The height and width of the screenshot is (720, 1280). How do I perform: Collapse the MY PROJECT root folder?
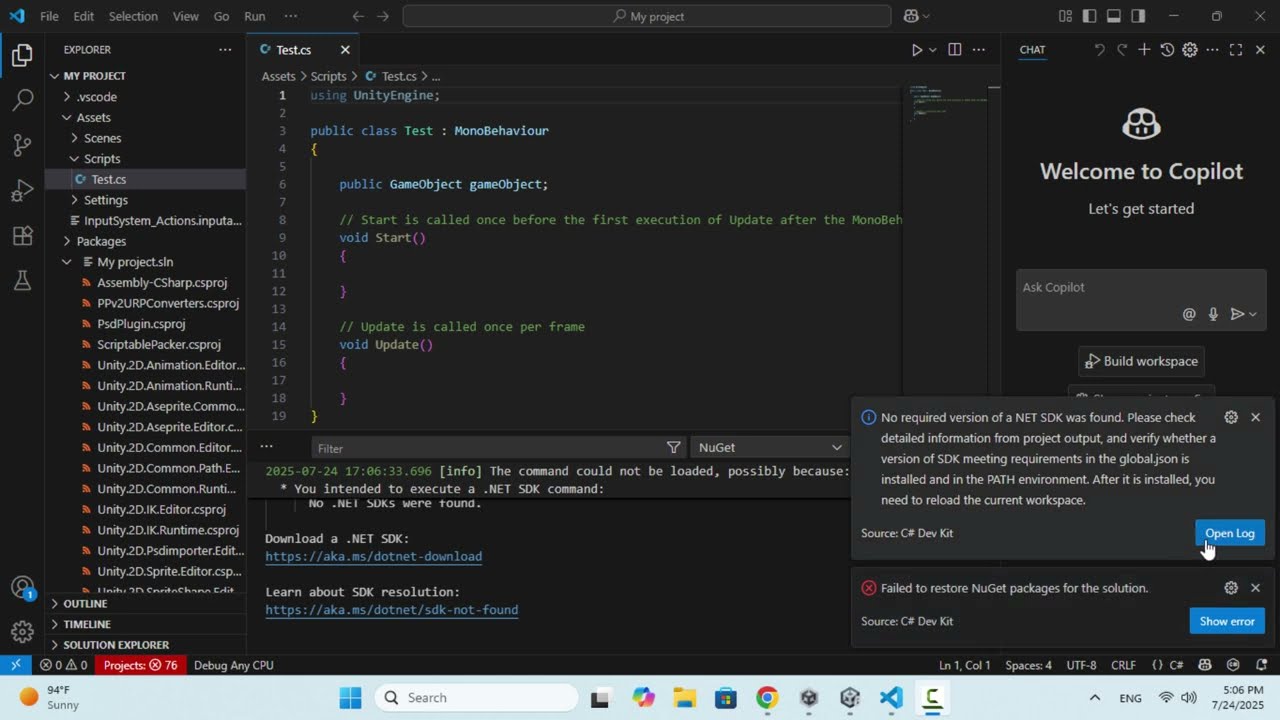click(55, 76)
